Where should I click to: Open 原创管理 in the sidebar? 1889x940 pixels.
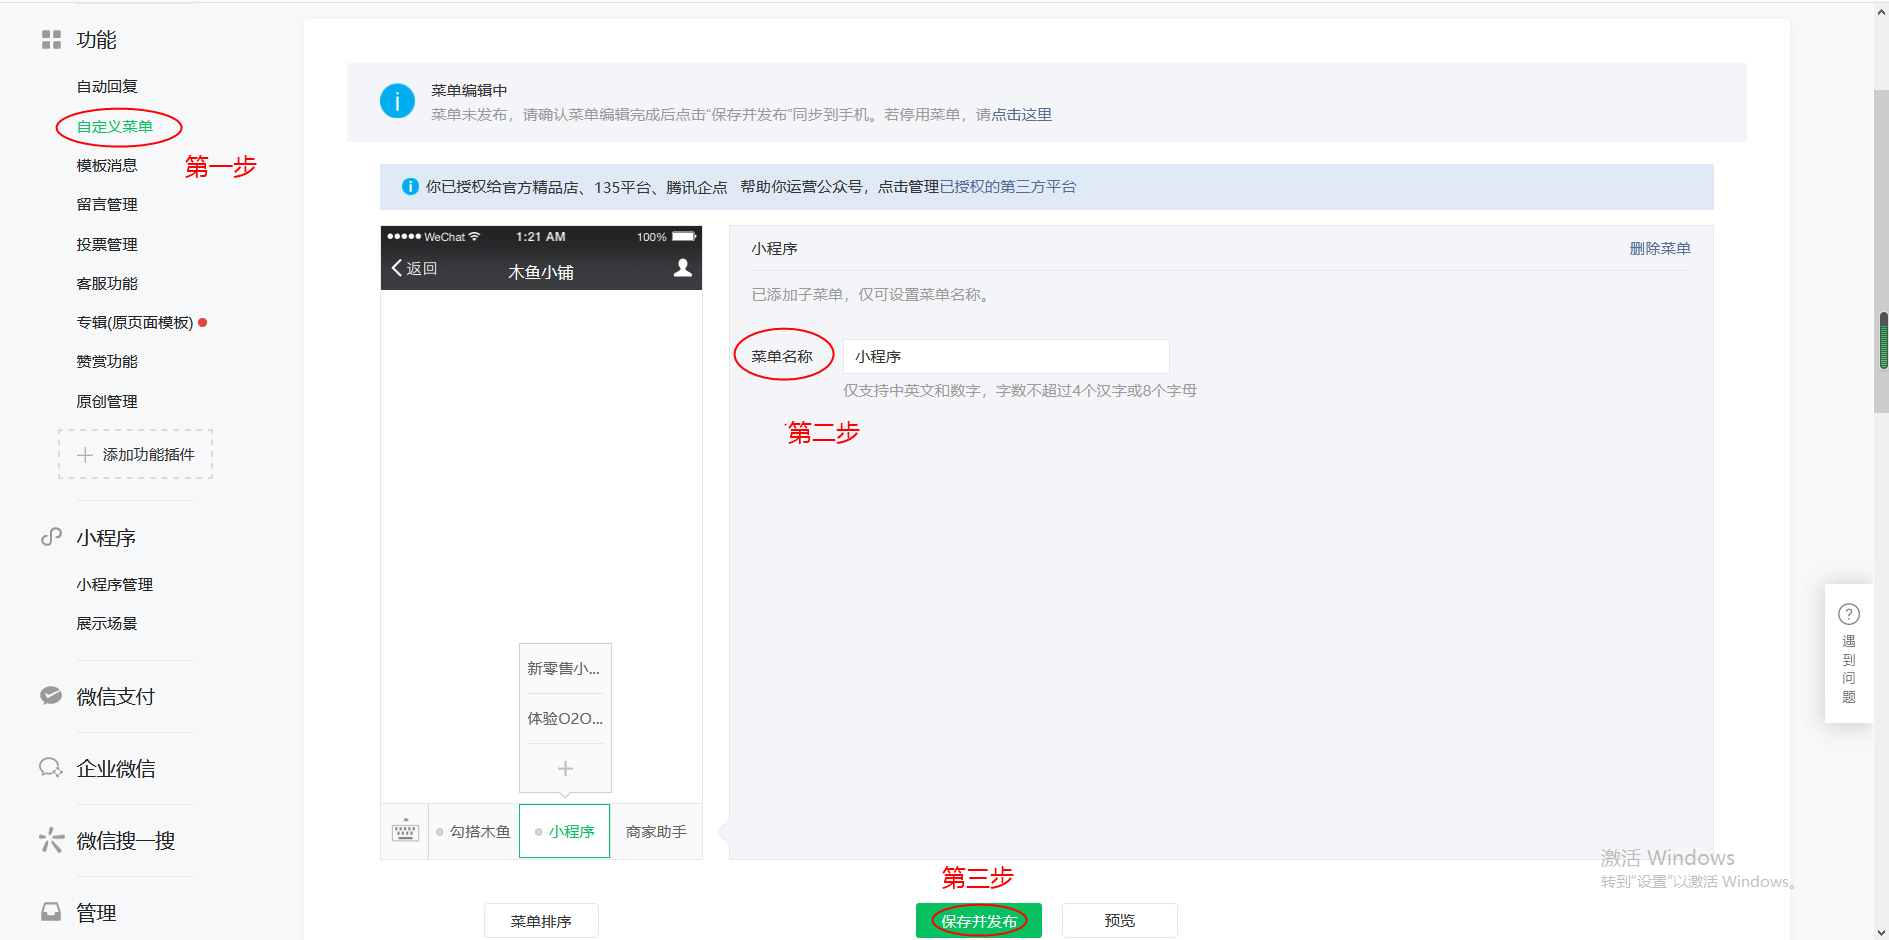(x=107, y=401)
